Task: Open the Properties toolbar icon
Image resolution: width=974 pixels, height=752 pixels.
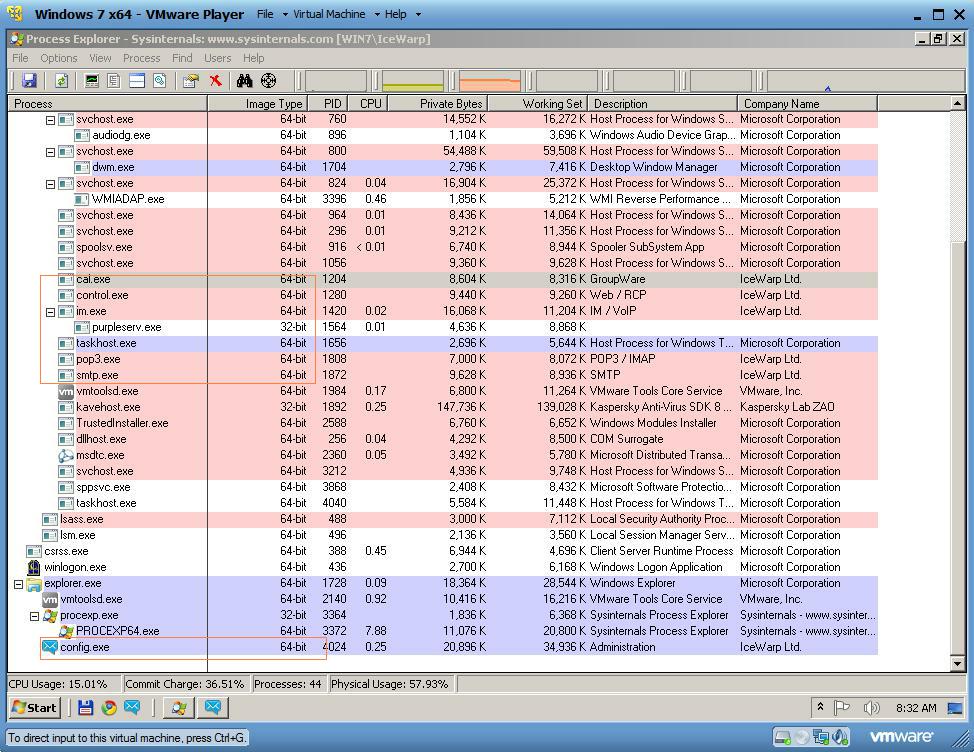Action: (191, 81)
